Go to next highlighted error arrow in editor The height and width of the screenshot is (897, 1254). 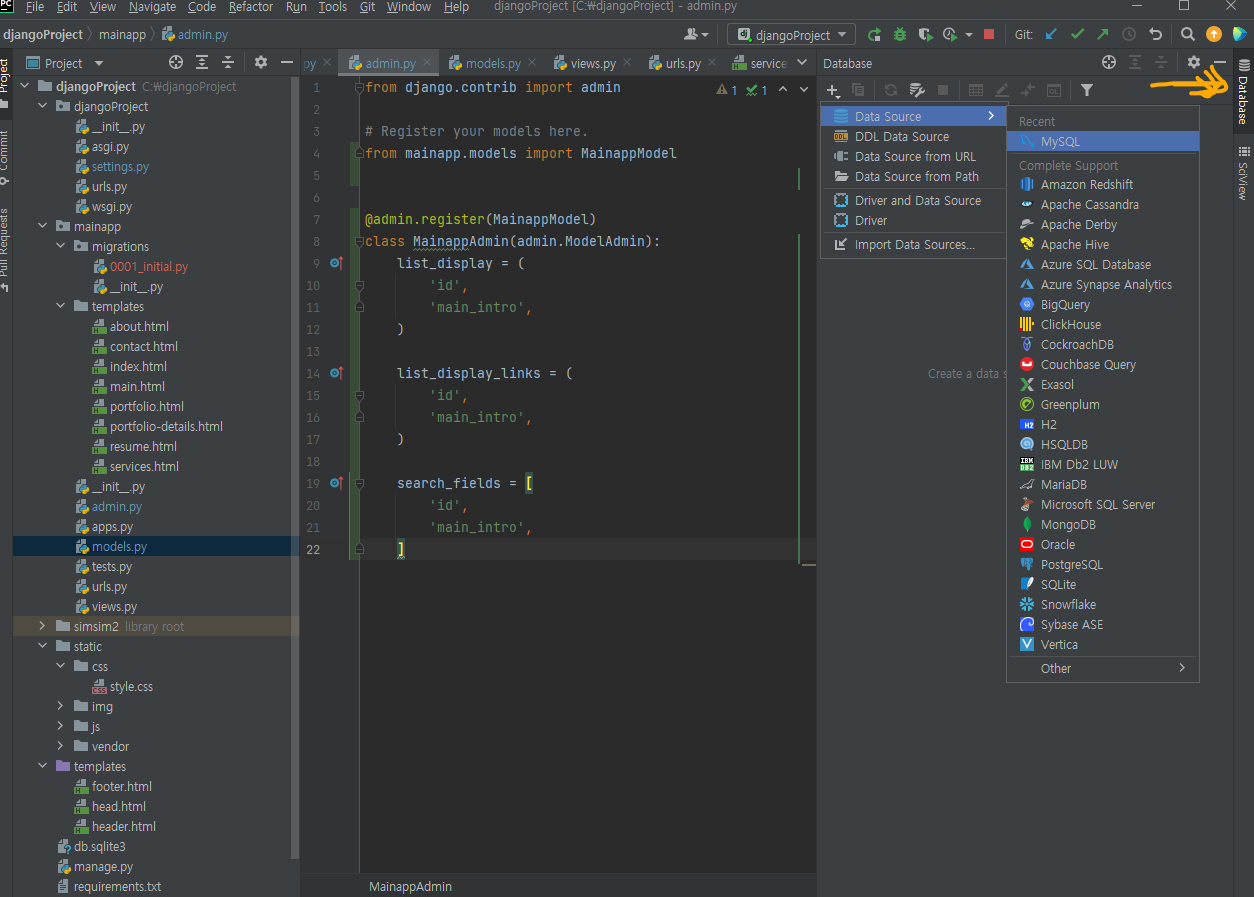804,90
